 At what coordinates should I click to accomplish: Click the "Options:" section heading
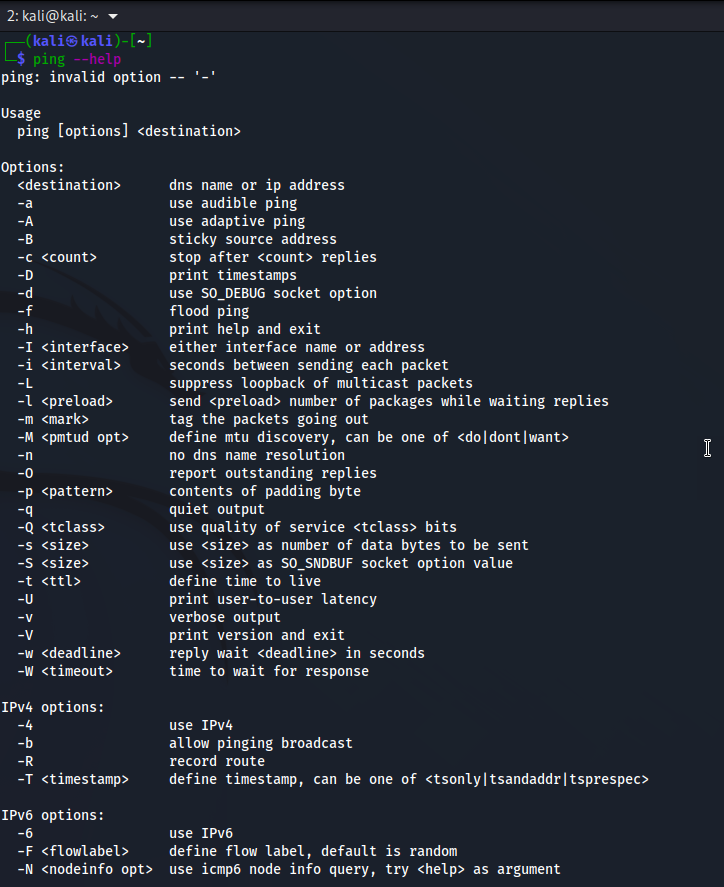click(33, 167)
